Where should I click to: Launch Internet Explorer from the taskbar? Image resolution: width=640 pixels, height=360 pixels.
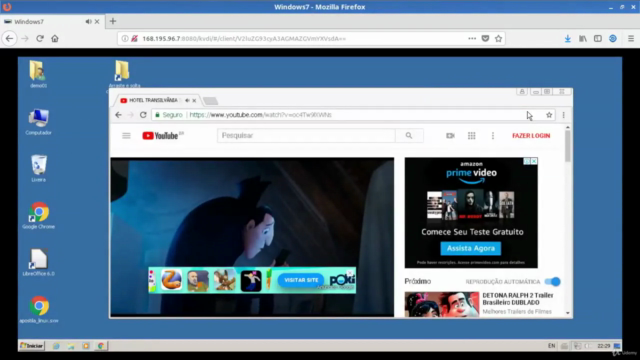click(56, 346)
